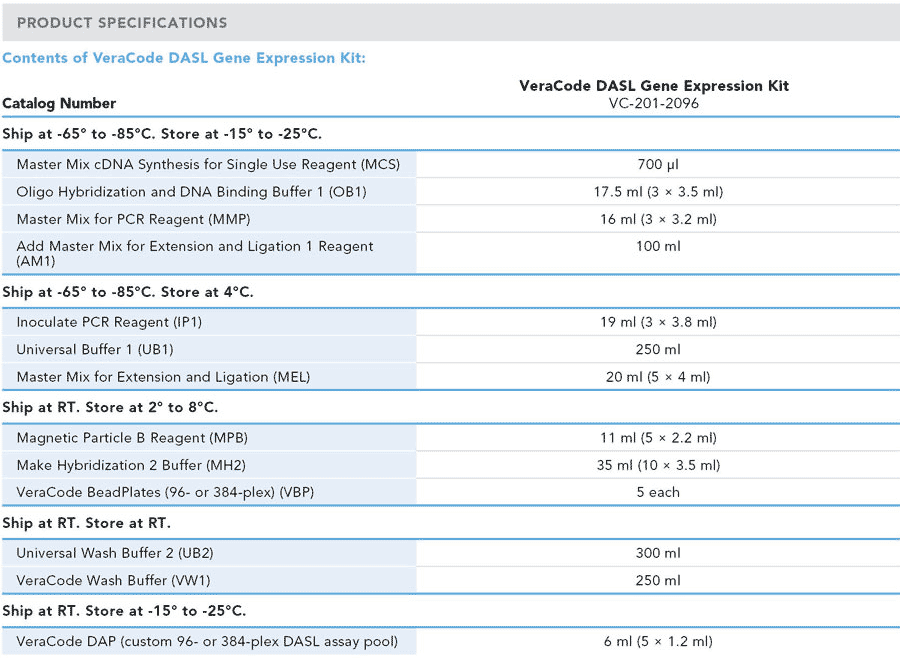Select the '6 ml (5 × 1.2 ml)' value
This screenshot has width=900, height=672.
click(x=658, y=642)
